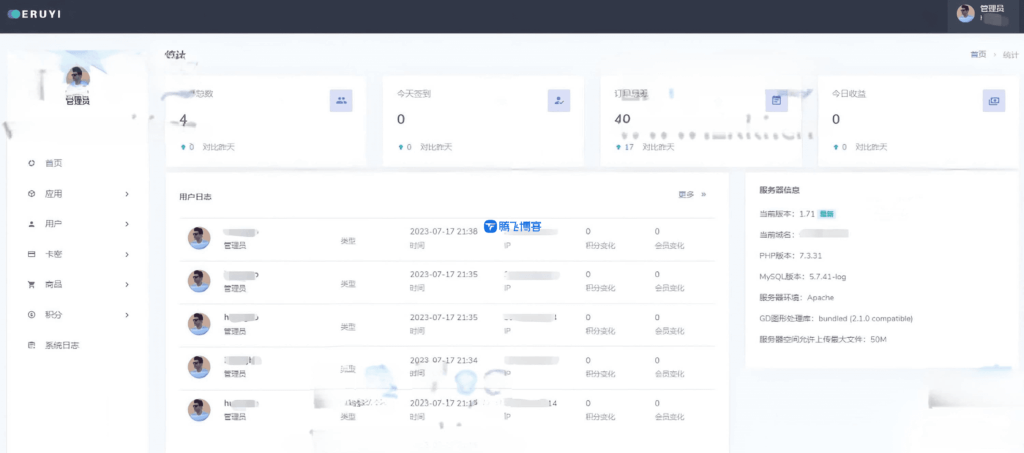The height and width of the screenshot is (453, 1024).
Task: Click the 当前域名 label in server info
Action: [x=778, y=234]
